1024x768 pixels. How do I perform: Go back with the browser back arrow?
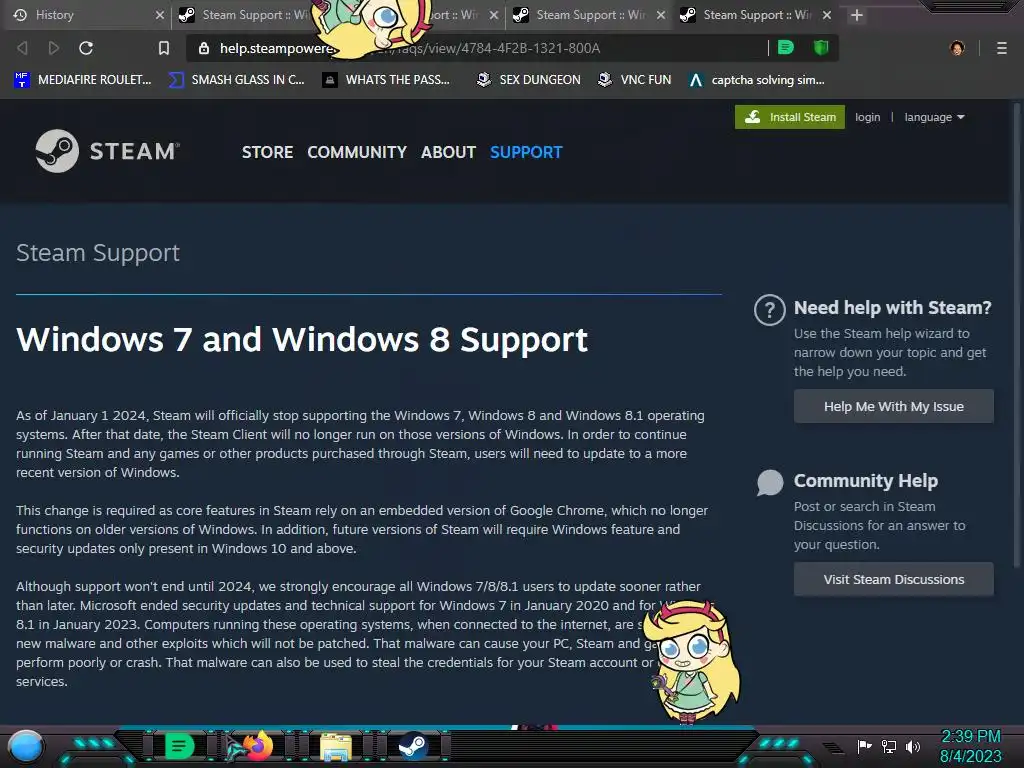pyautogui.click(x=22, y=48)
